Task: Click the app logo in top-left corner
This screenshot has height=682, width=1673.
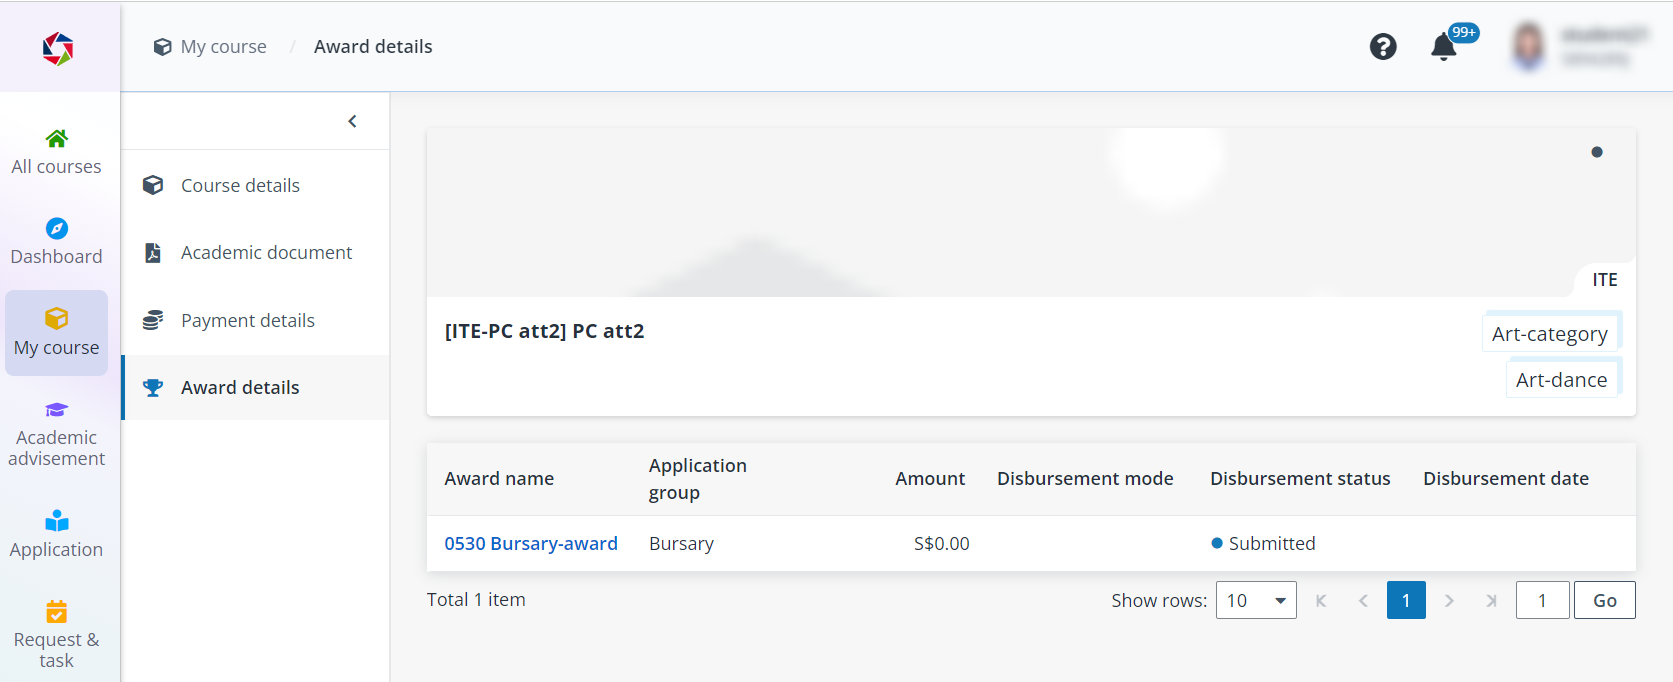Action: point(58,48)
